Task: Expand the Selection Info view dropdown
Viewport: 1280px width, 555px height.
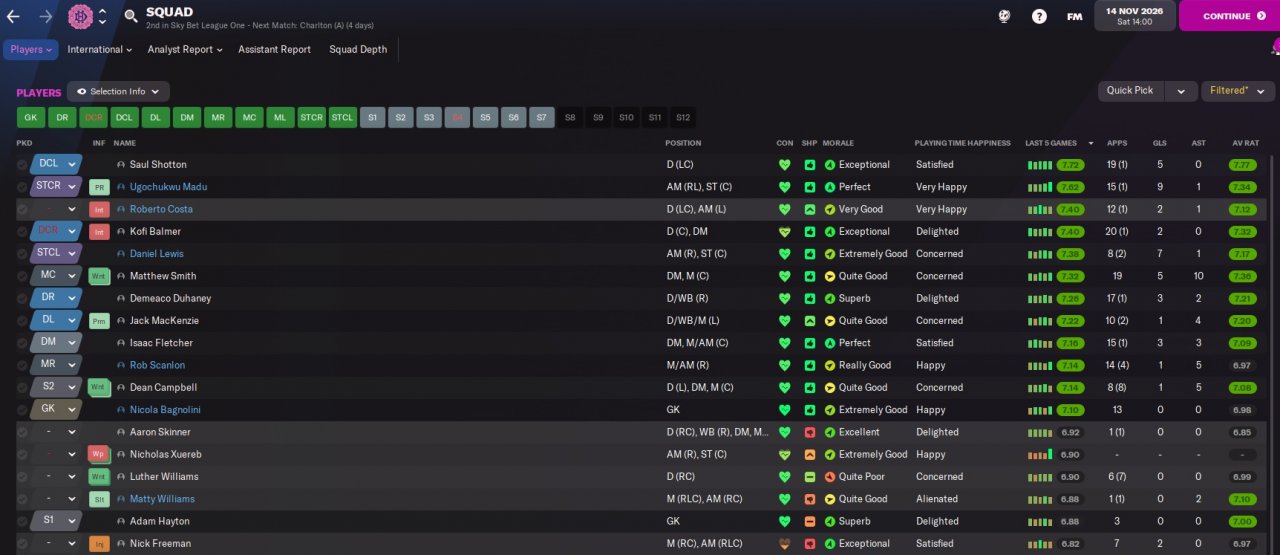Action: tap(118, 91)
